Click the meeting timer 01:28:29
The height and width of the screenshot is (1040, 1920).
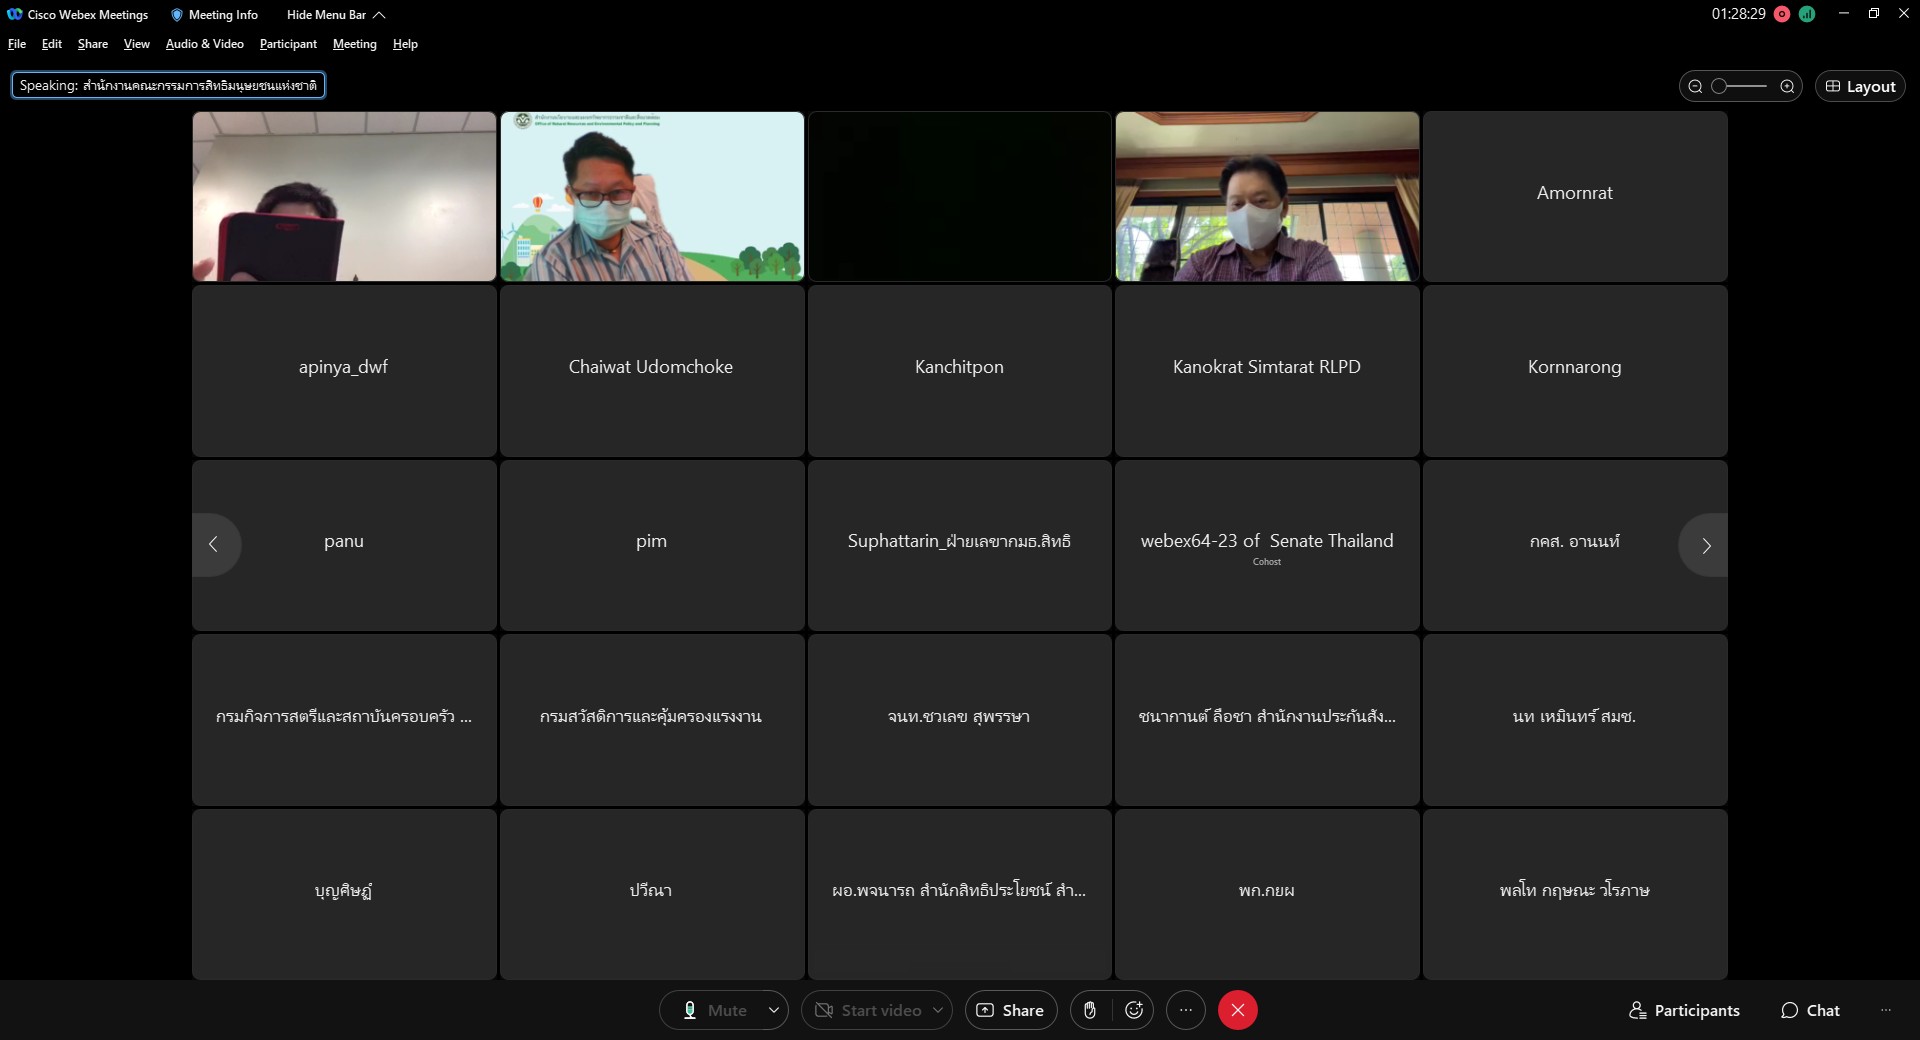point(1738,14)
